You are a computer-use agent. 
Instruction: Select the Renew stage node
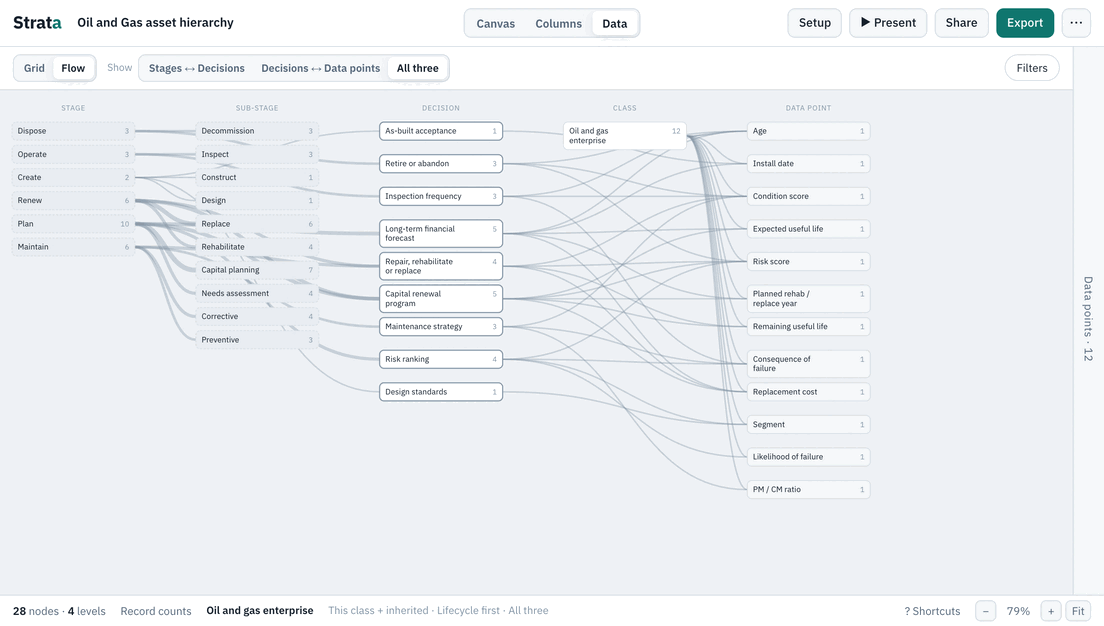click(x=73, y=201)
